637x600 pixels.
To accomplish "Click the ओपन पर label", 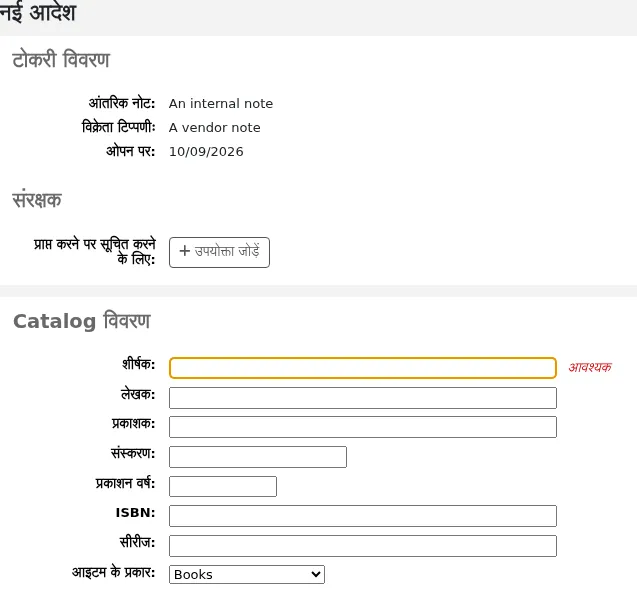I will point(130,151).
